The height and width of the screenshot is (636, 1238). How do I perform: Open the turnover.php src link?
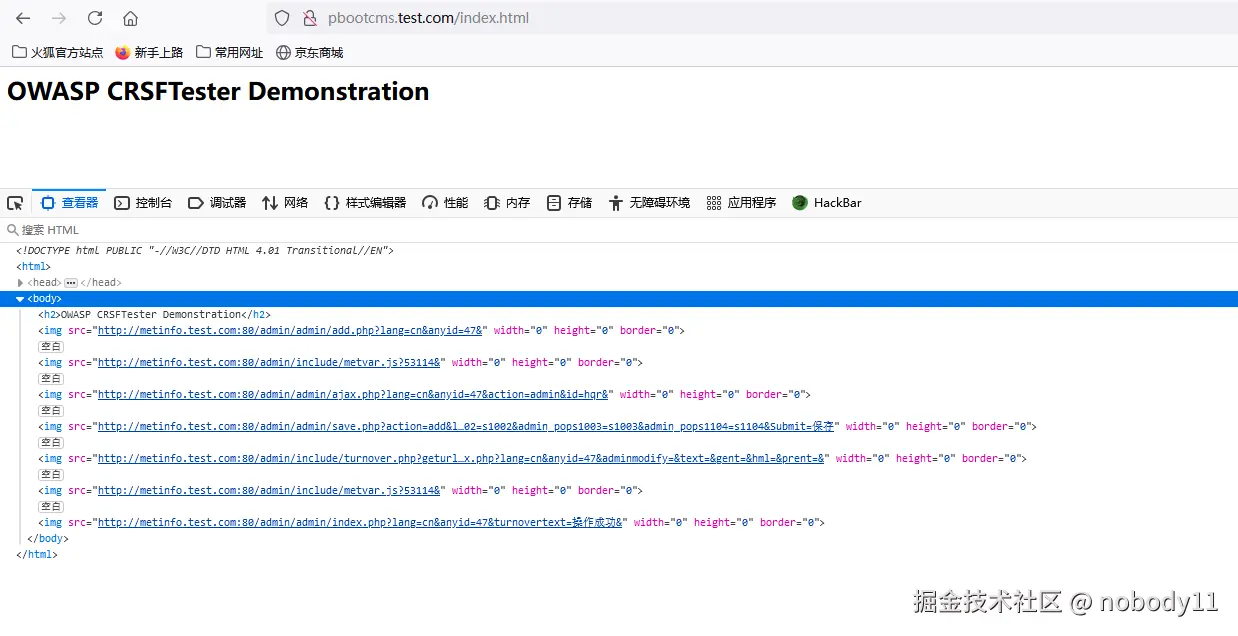tap(461, 459)
